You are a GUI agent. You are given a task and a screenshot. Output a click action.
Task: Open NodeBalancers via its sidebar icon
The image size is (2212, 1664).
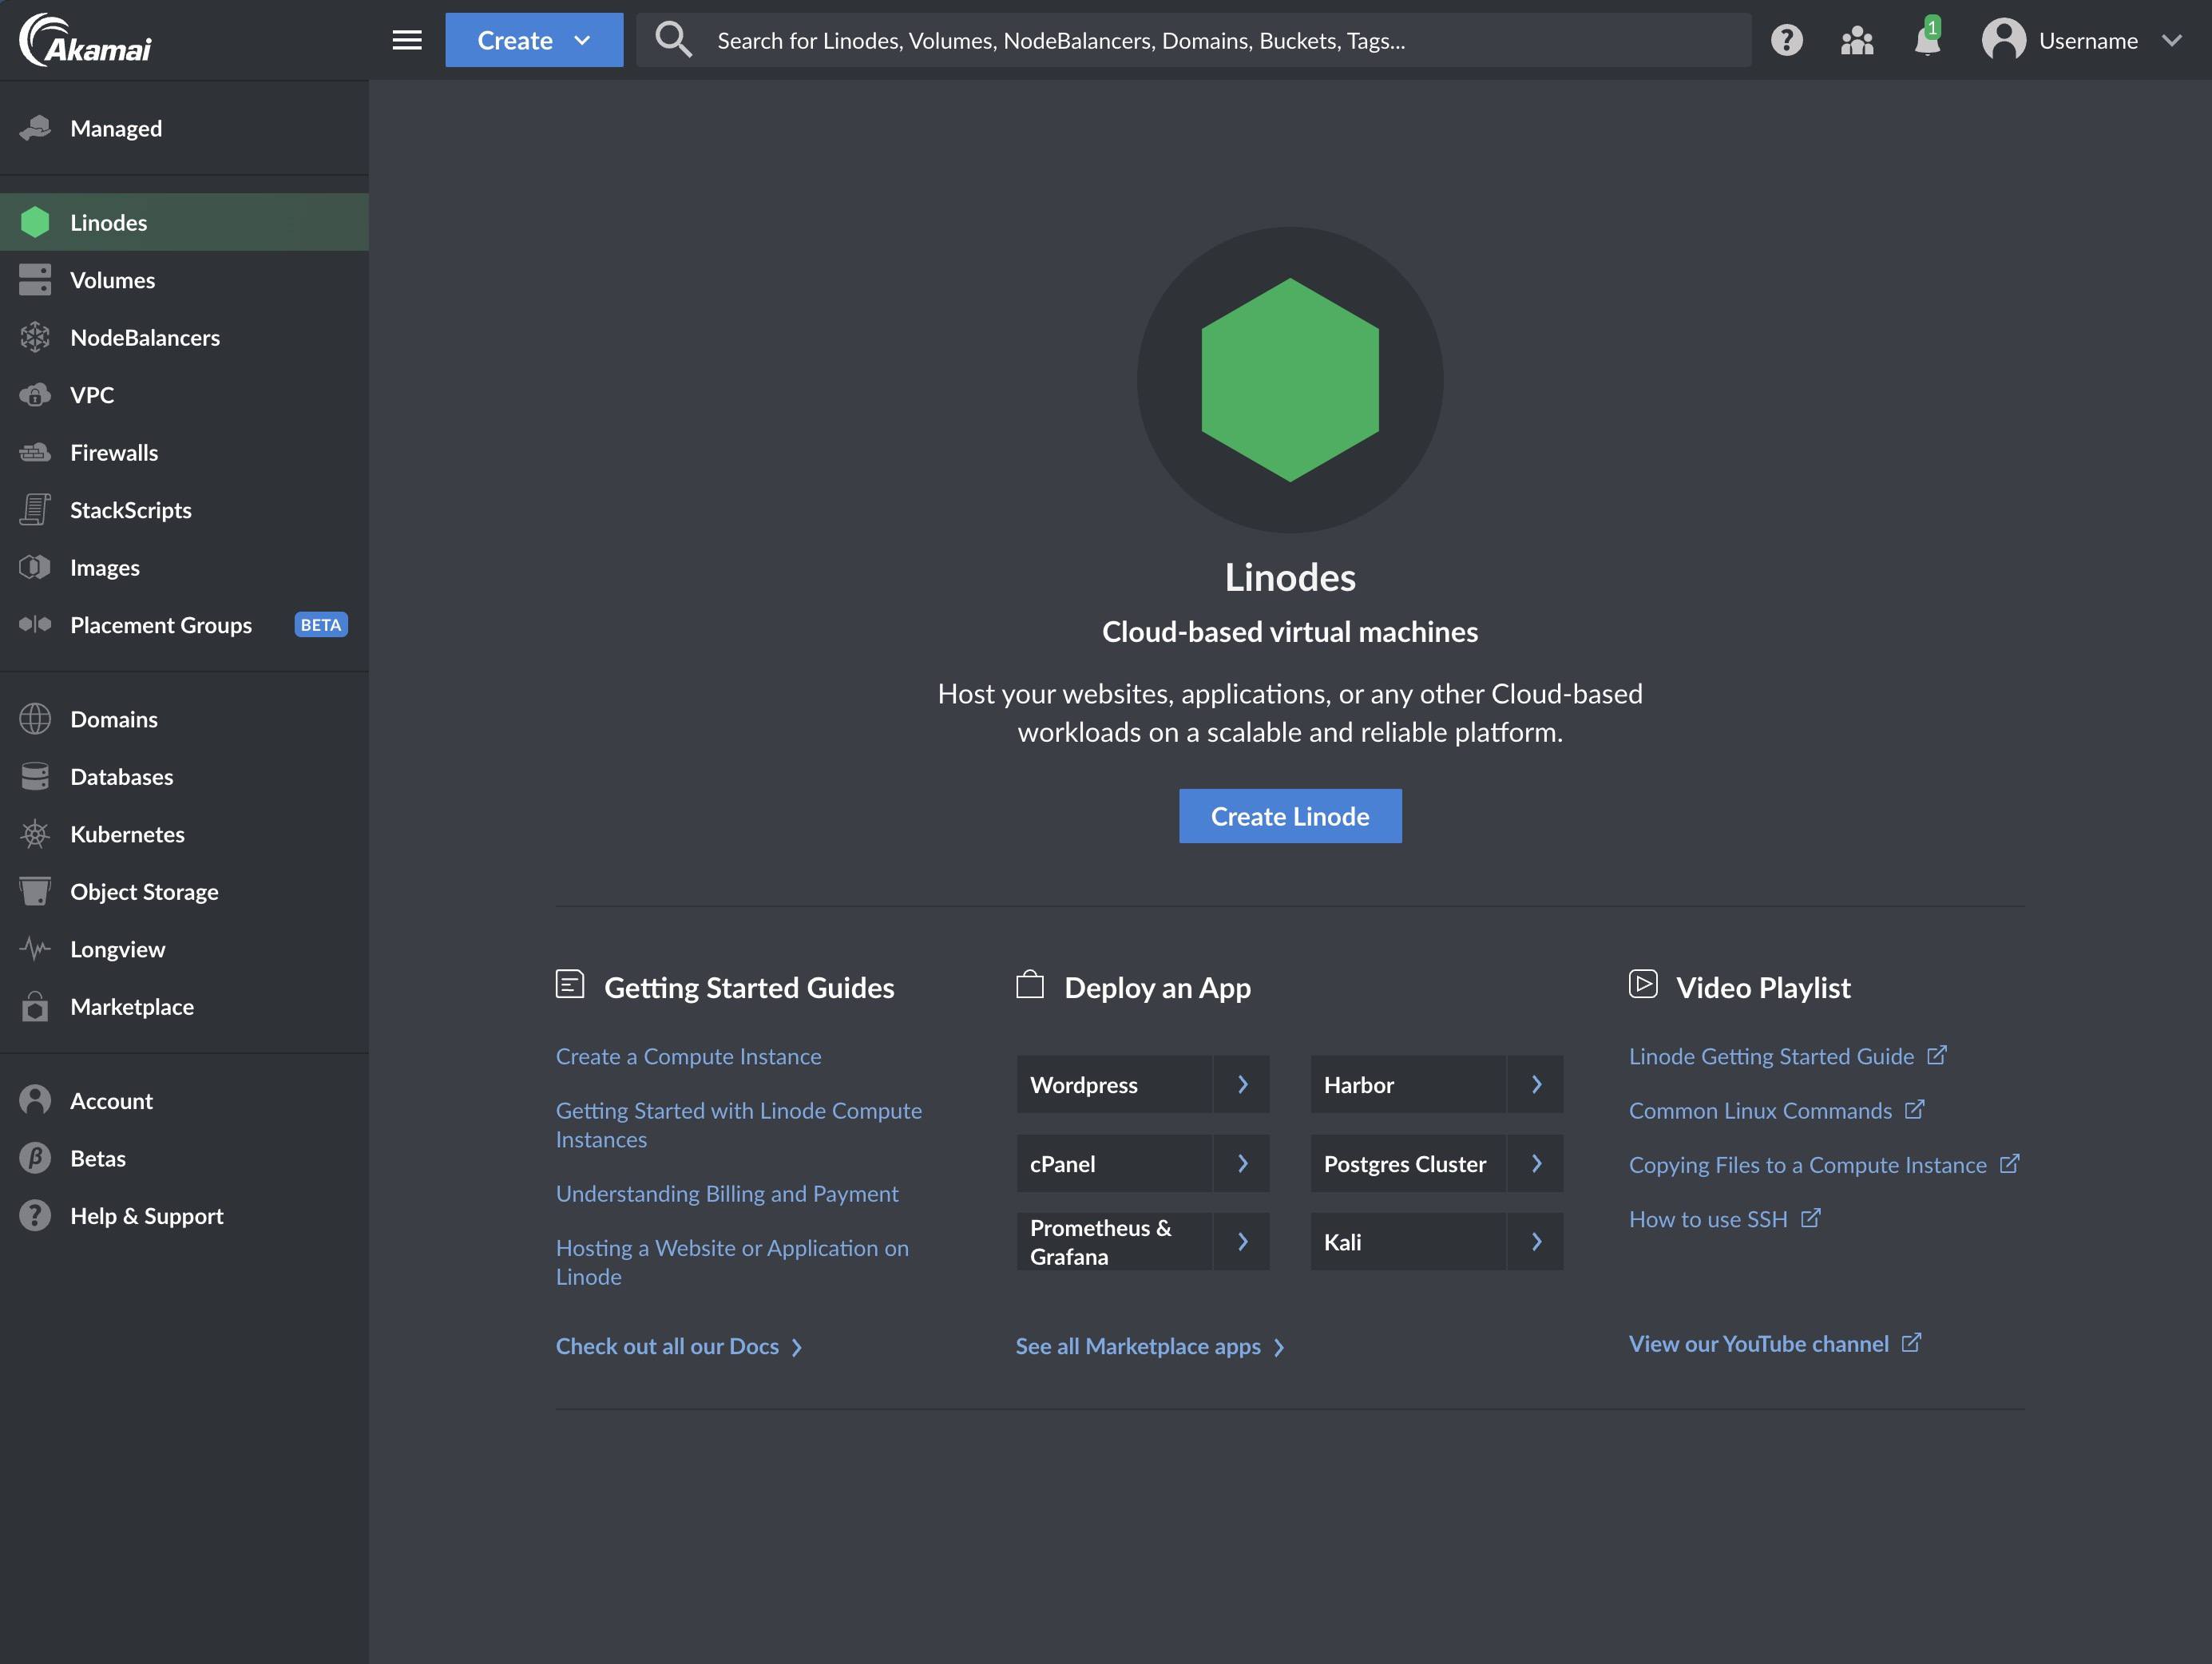(36, 337)
